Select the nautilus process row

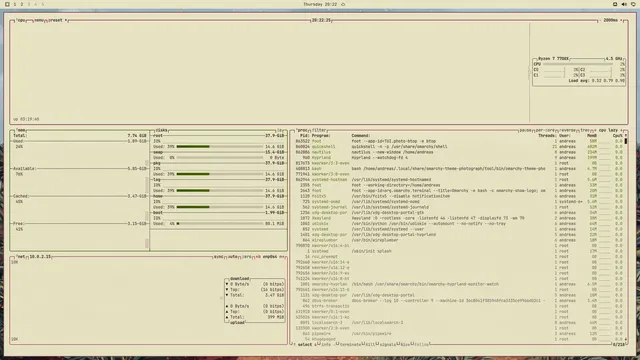459,152
